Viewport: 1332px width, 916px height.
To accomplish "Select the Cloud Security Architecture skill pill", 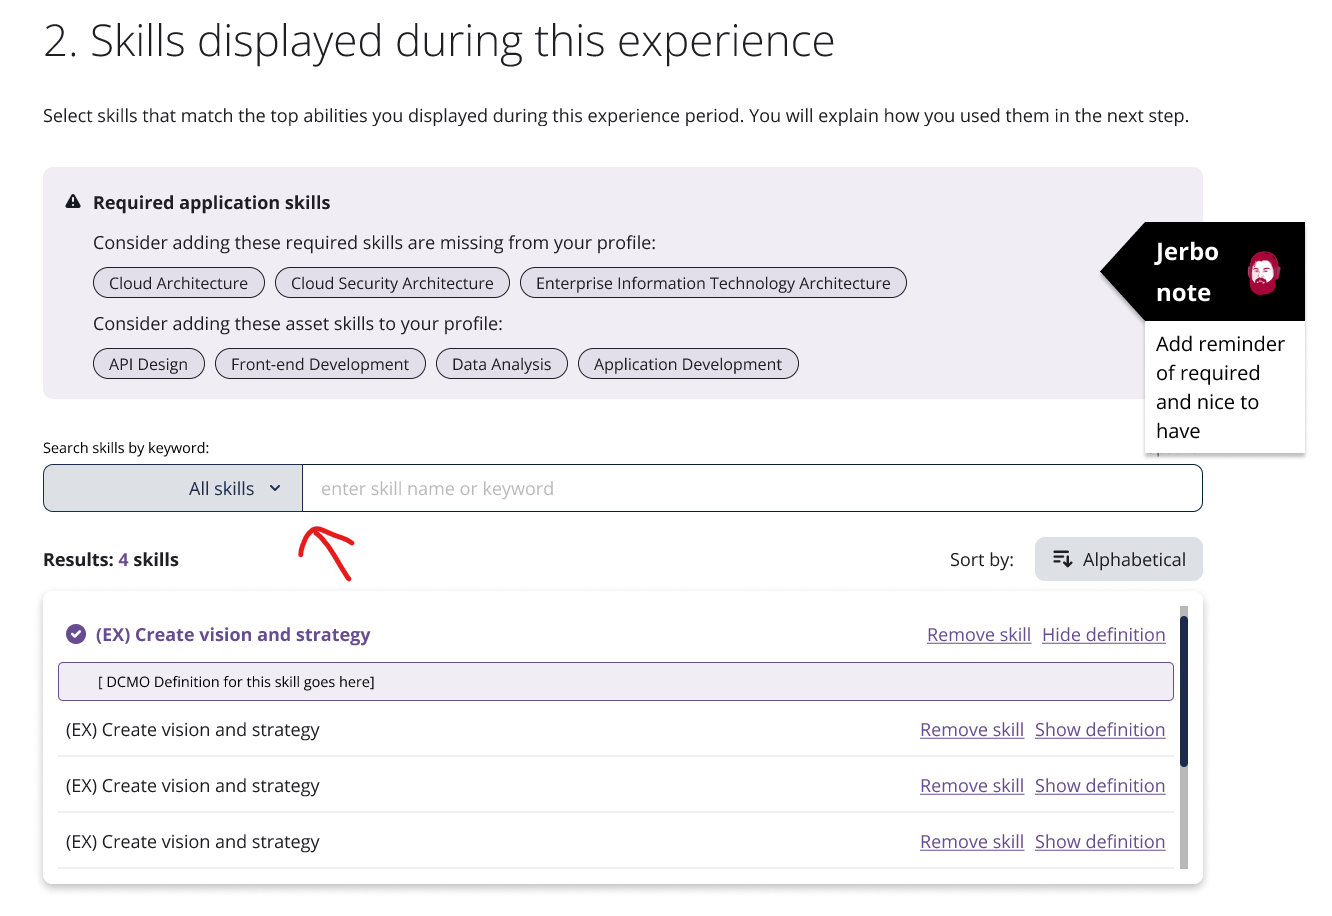I will click(x=392, y=282).
